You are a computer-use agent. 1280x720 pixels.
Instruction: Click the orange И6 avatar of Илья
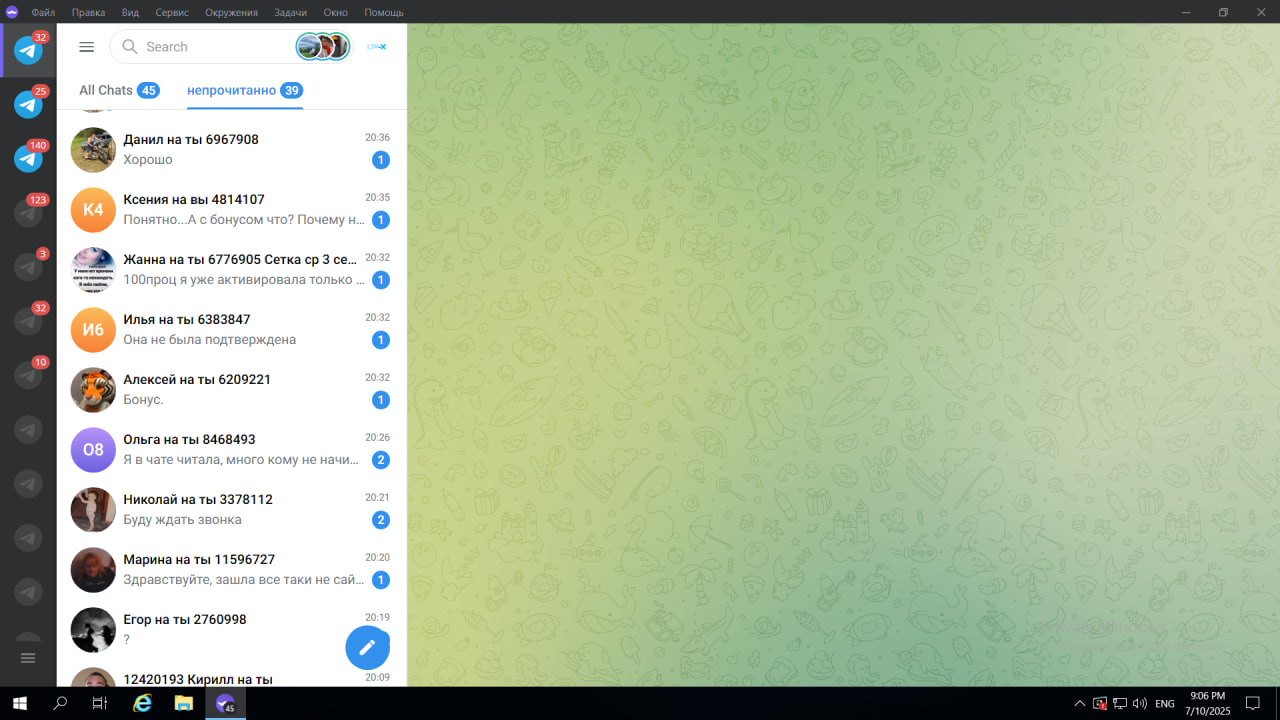point(93,330)
